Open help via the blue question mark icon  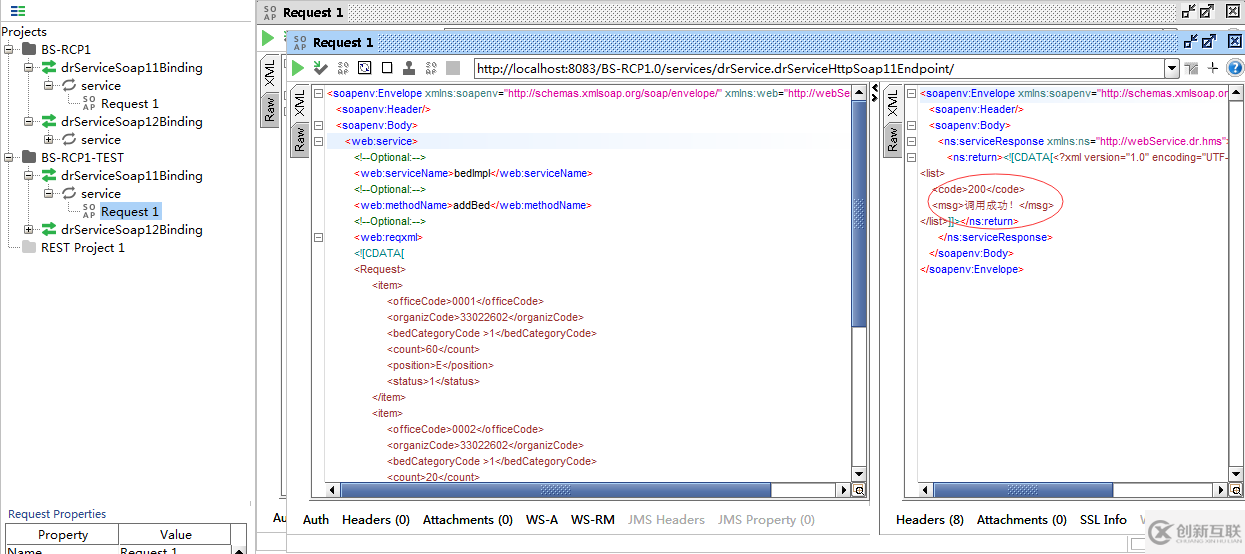pos(1234,68)
